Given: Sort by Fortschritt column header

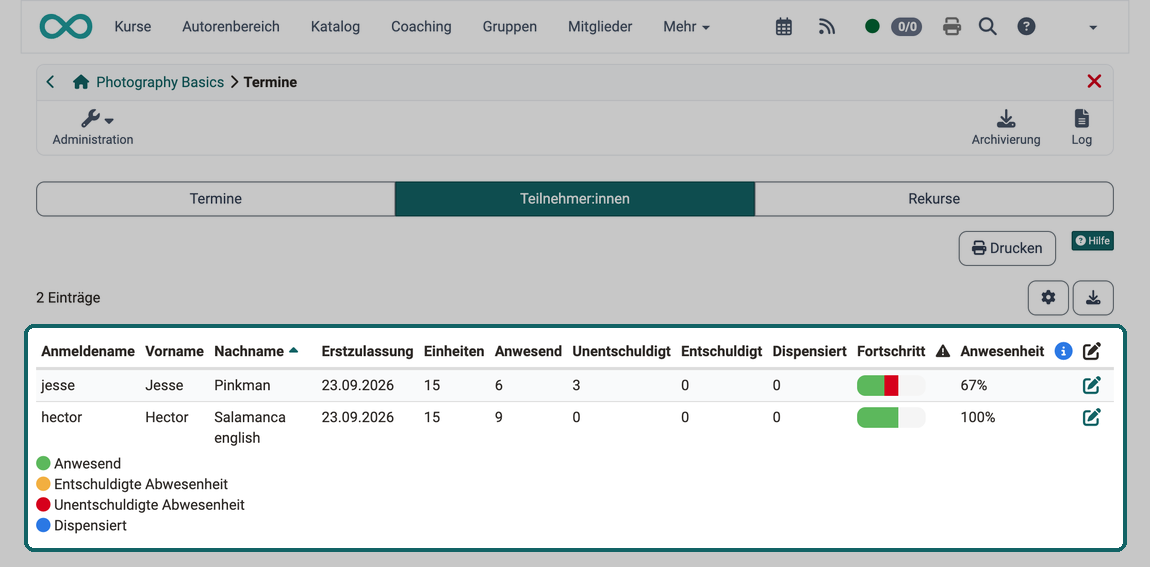Looking at the screenshot, I should (891, 351).
